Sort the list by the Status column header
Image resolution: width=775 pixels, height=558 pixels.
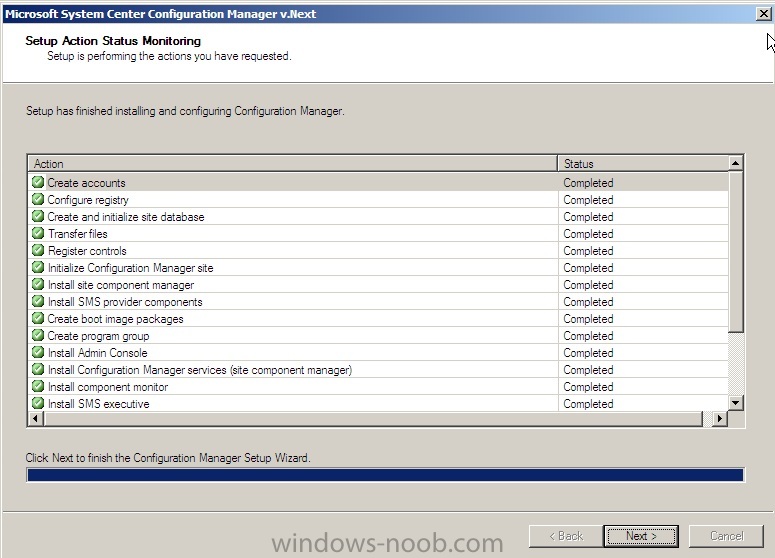click(x=643, y=164)
